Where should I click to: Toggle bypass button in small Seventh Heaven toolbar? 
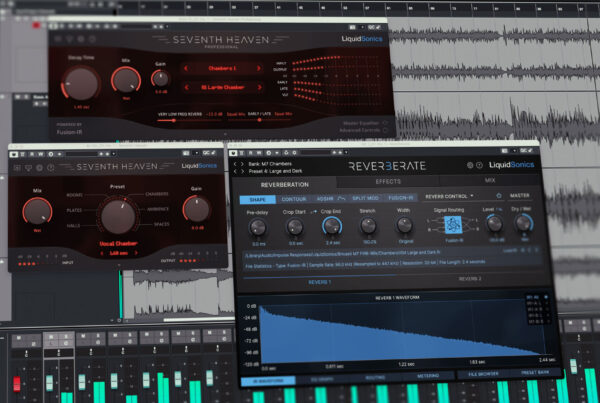tap(14, 154)
